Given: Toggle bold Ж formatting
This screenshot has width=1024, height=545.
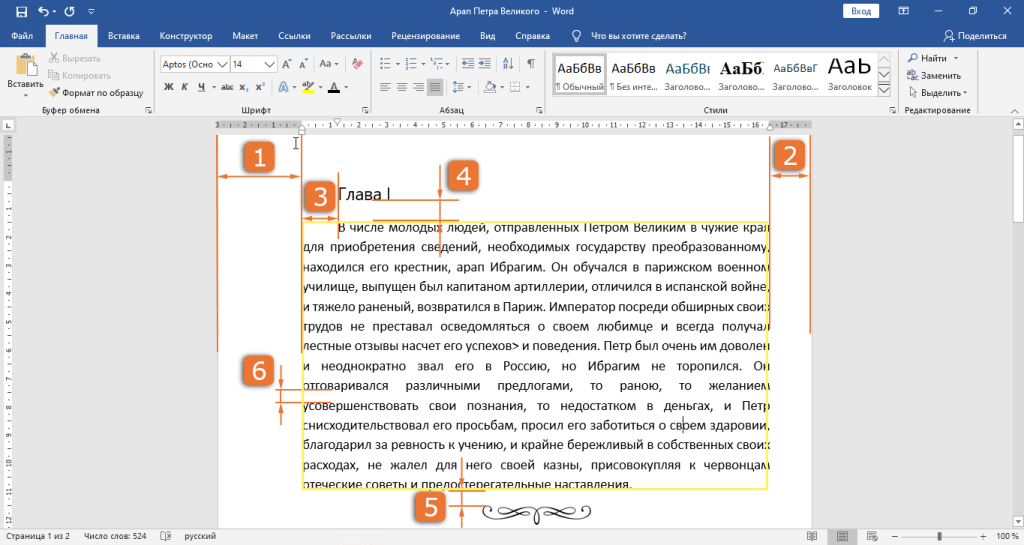Looking at the screenshot, I should click(168, 87).
